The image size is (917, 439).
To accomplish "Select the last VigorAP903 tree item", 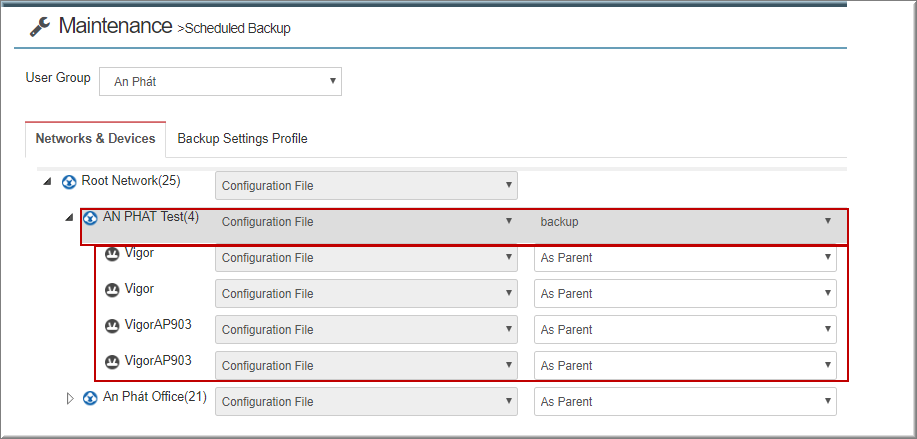I will pyautogui.click(x=158, y=360).
